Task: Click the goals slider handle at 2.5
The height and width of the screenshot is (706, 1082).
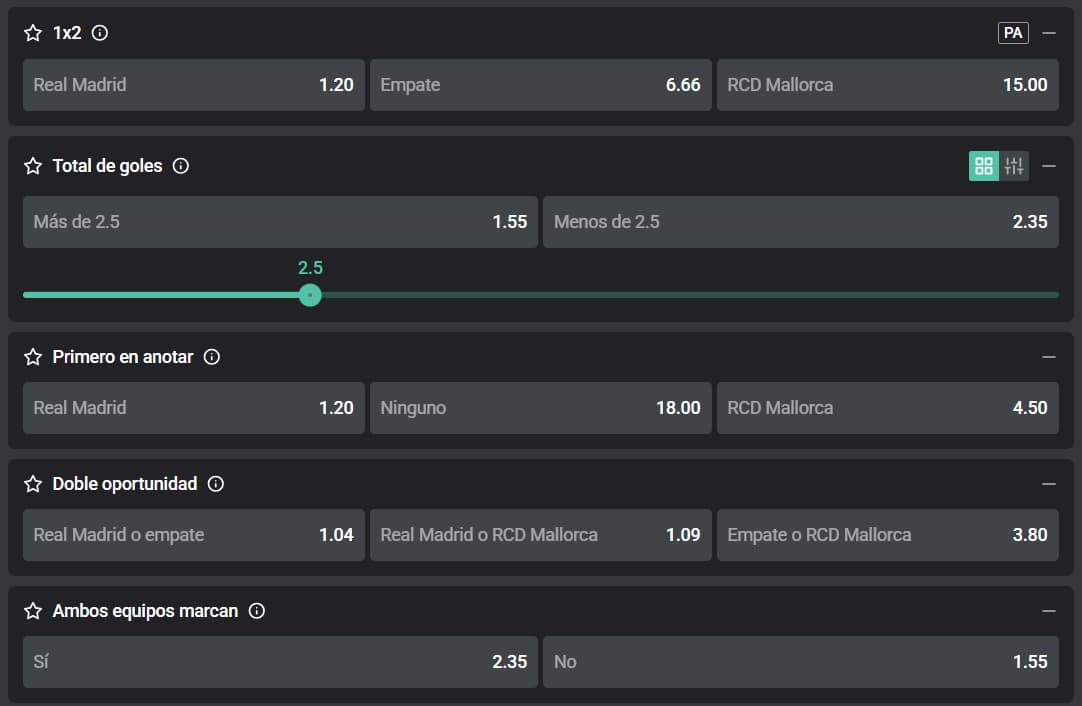Action: (x=310, y=295)
